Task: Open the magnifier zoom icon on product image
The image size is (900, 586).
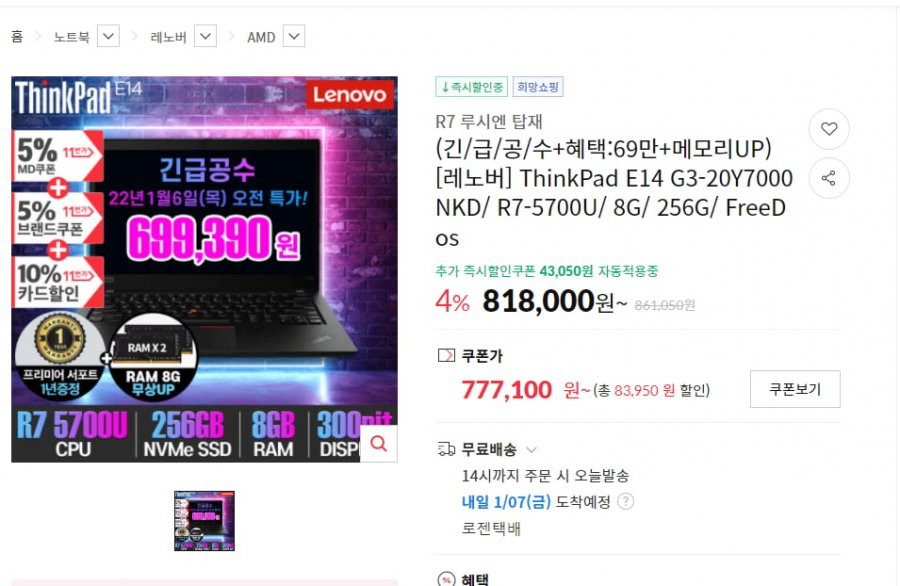Action: click(x=379, y=443)
